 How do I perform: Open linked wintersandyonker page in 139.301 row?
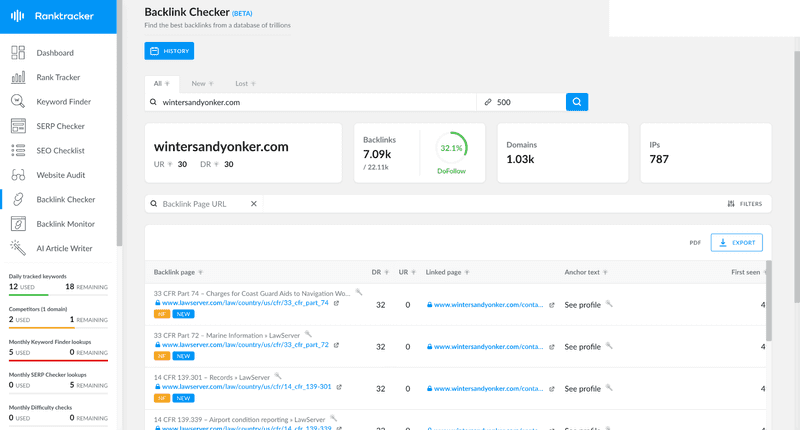click(488, 389)
